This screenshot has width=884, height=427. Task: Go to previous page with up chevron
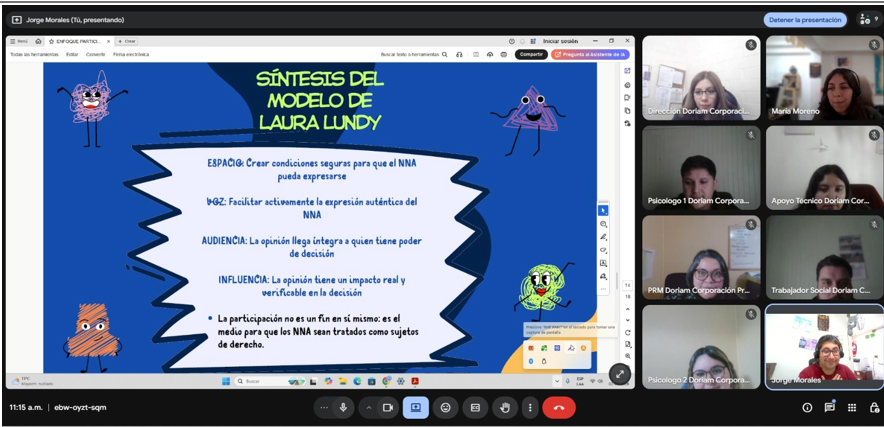pyautogui.click(x=627, y=307)
